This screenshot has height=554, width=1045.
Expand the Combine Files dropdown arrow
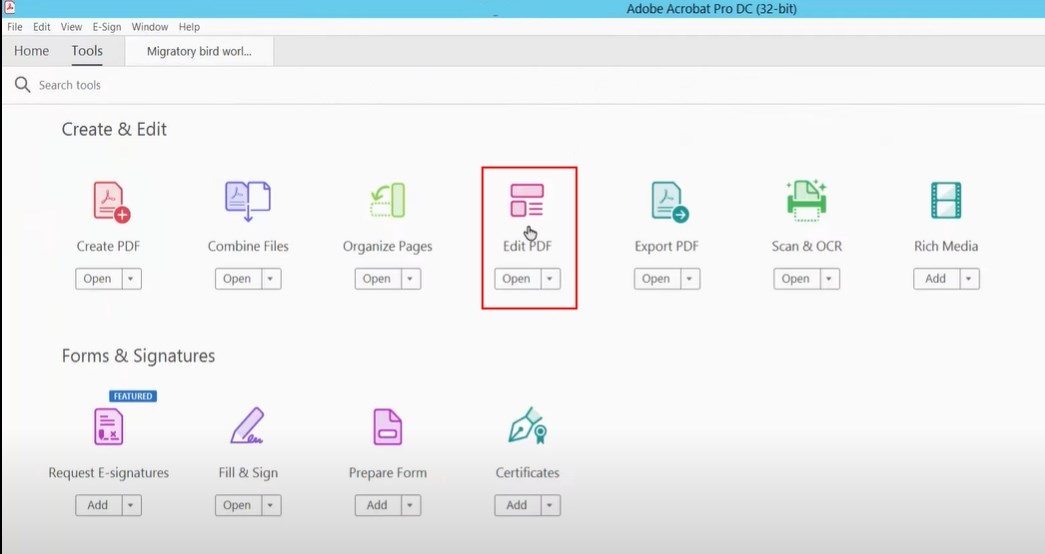coord(271,279)
